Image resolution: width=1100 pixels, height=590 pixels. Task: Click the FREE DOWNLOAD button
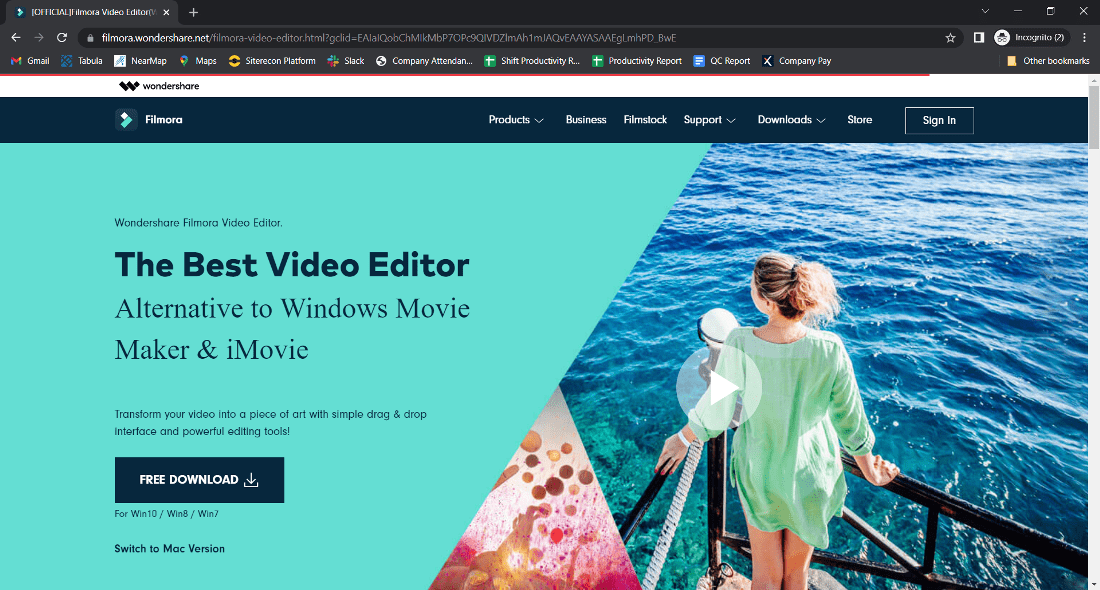(199, 480)
